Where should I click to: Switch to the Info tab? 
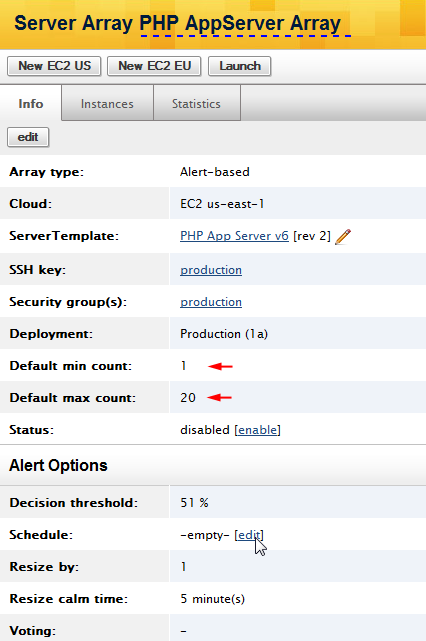(x=31, y=103)
